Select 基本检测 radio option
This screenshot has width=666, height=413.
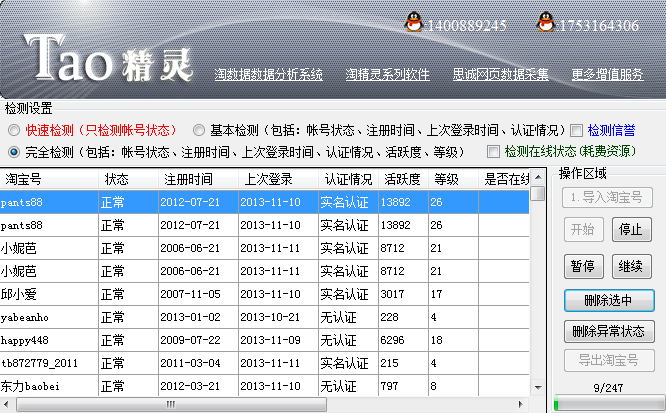pos(199,130)
